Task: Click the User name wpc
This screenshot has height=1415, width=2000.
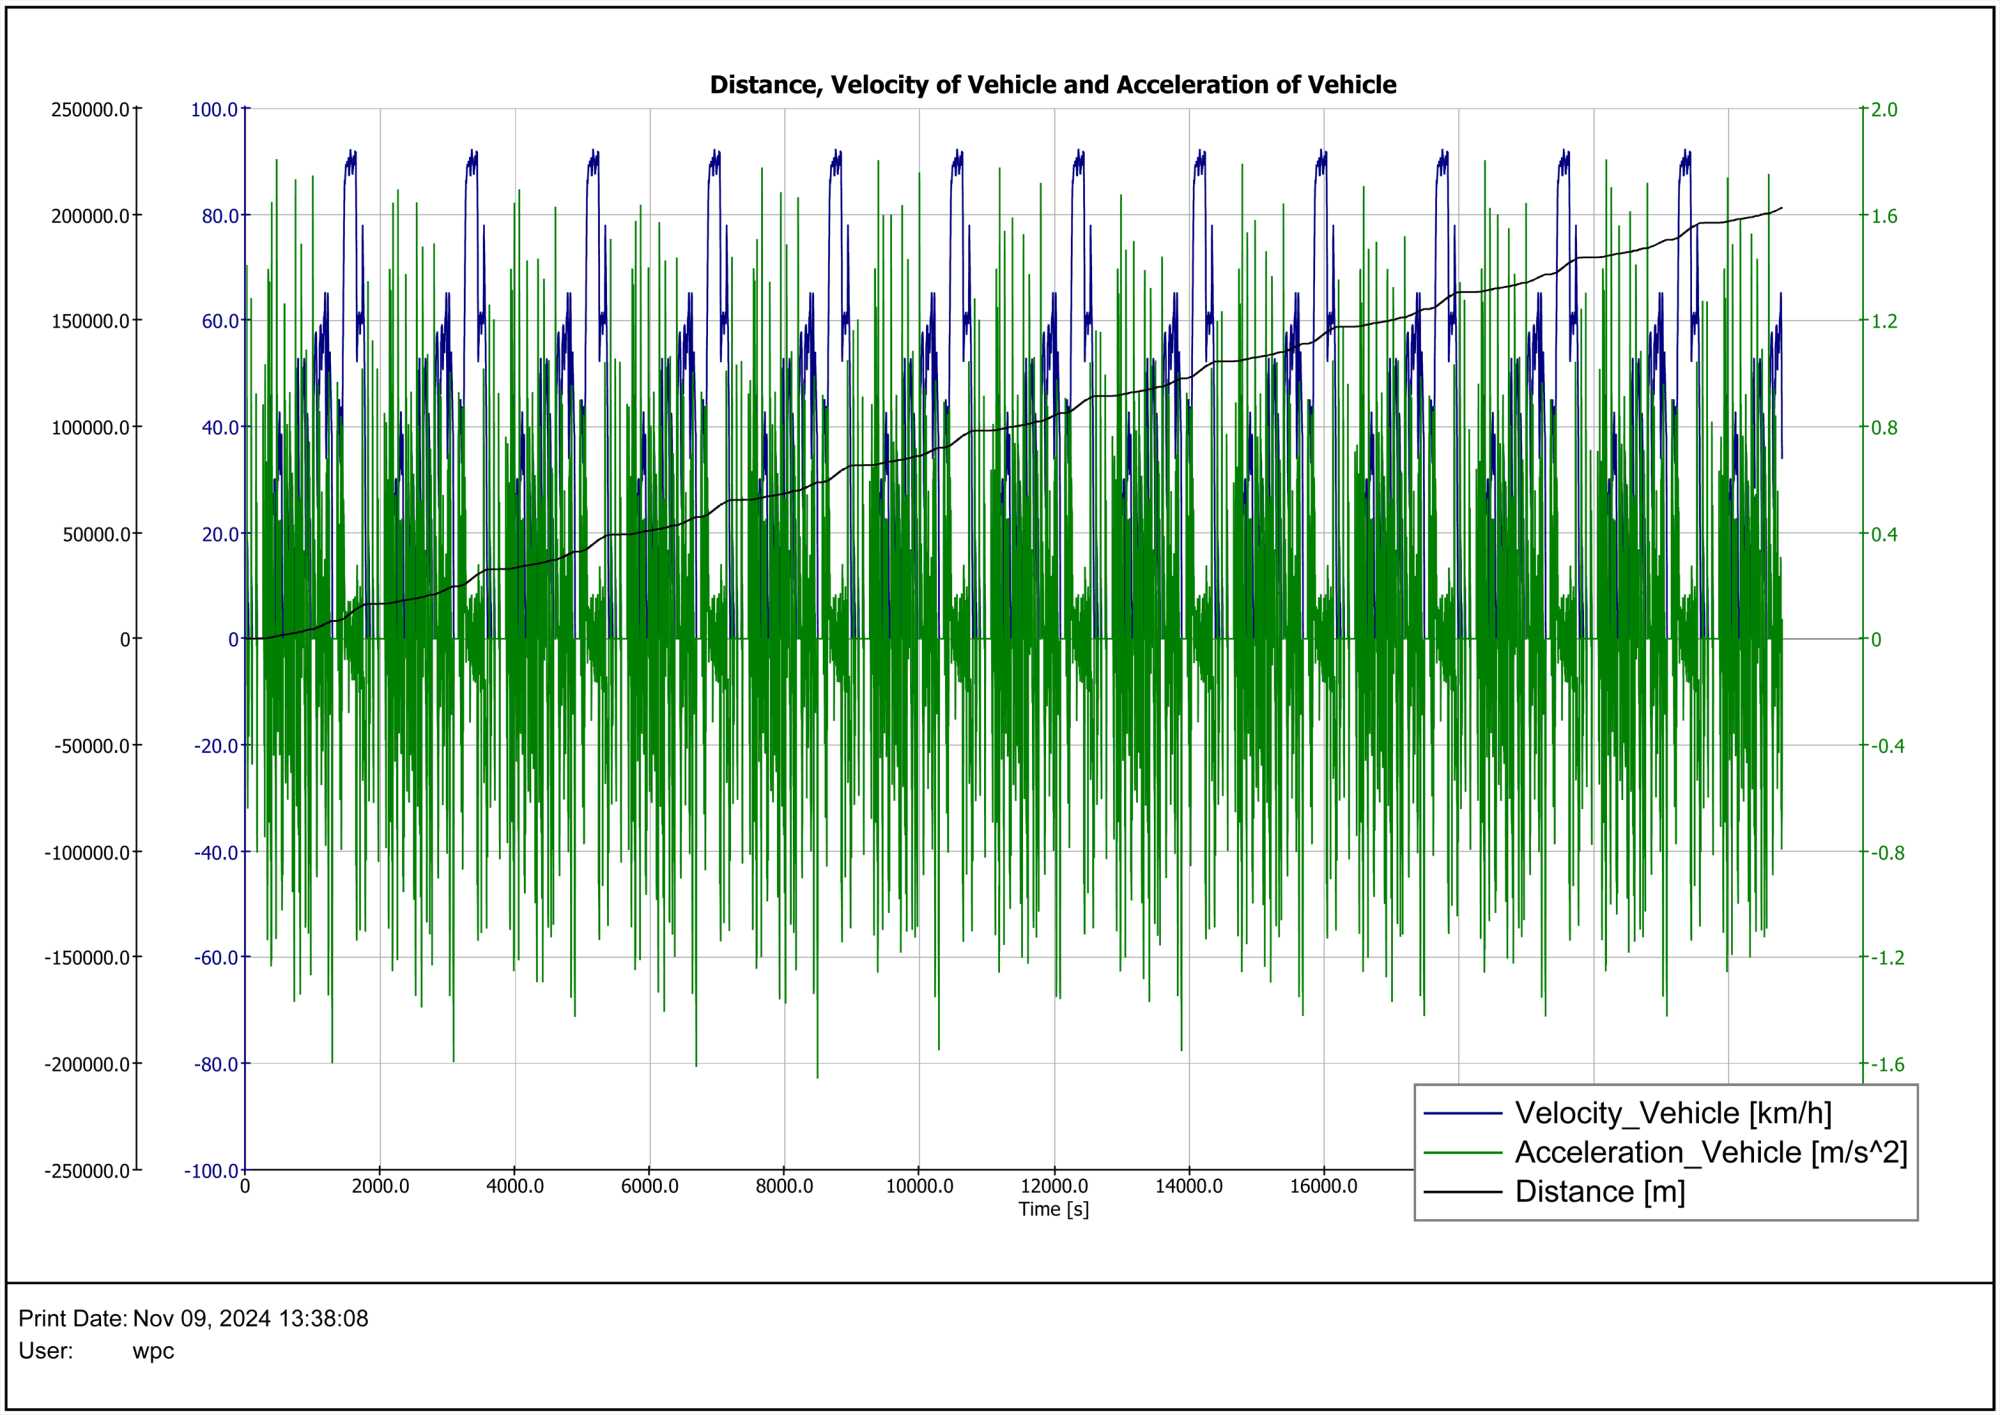Action: click(153, 1351)
